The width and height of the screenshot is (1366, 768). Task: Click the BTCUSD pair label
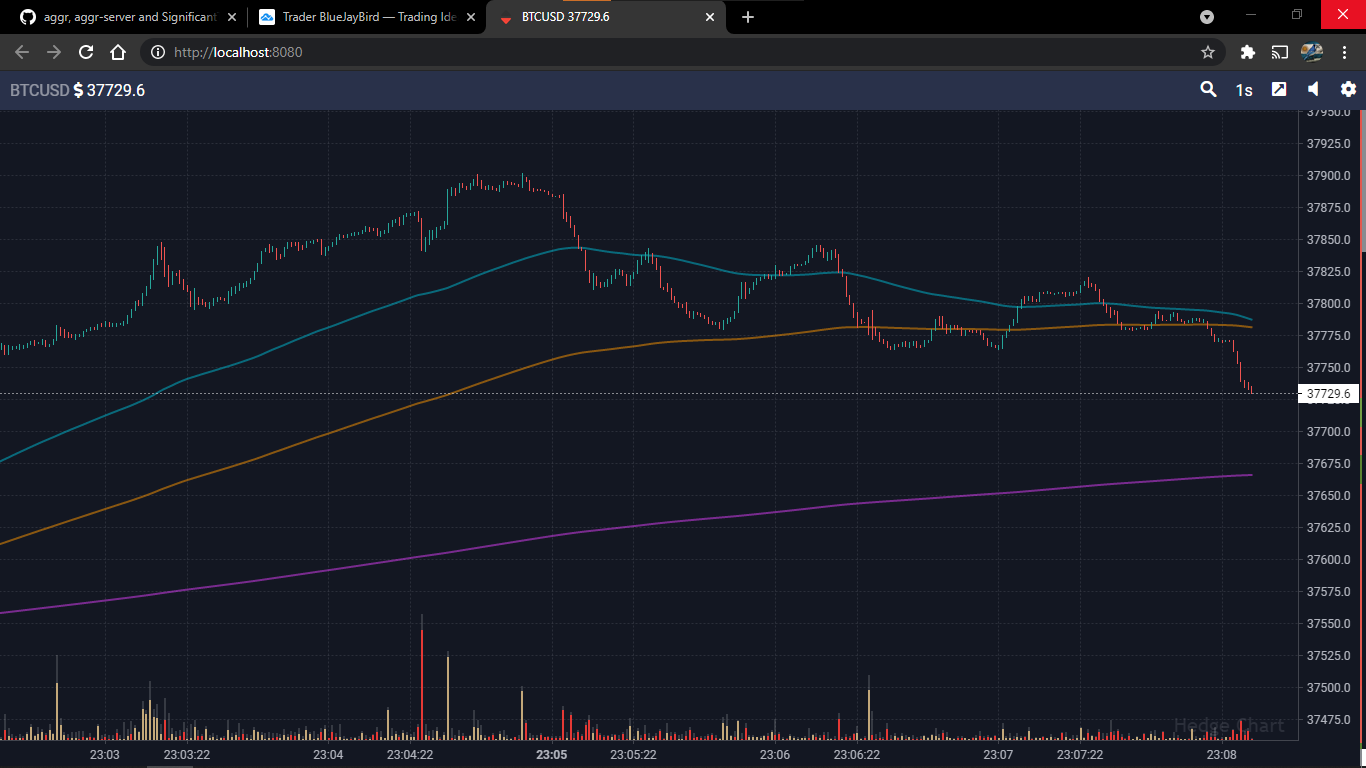tap(40, 90)
